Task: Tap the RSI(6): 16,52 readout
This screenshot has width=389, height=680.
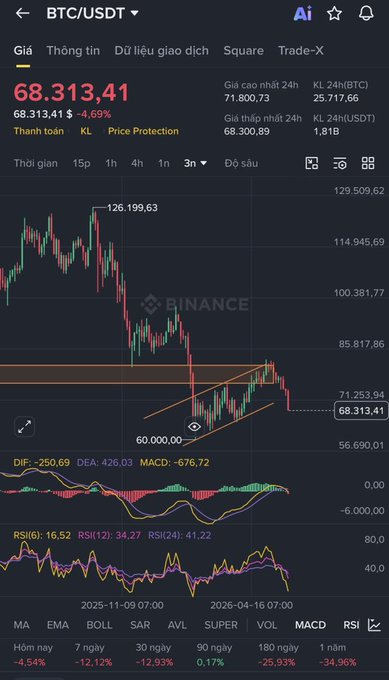Action: [42, 536]
